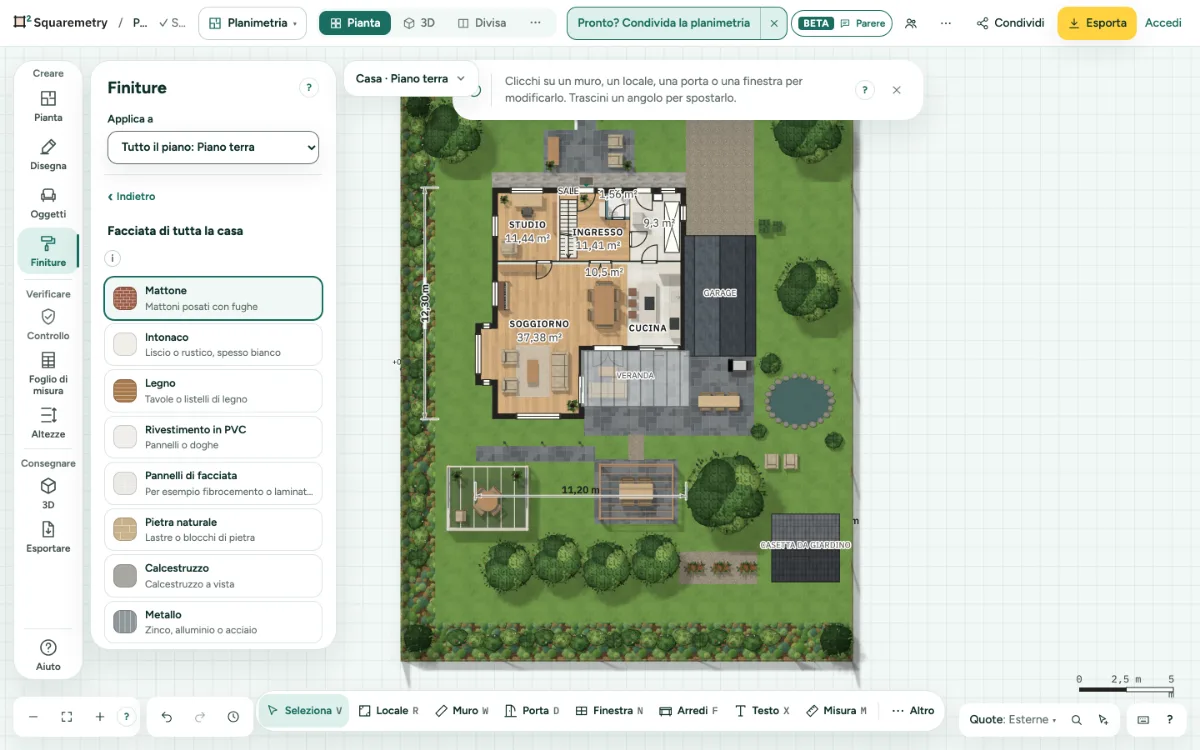Open Foglio di misura sheet

click(48, 373)
